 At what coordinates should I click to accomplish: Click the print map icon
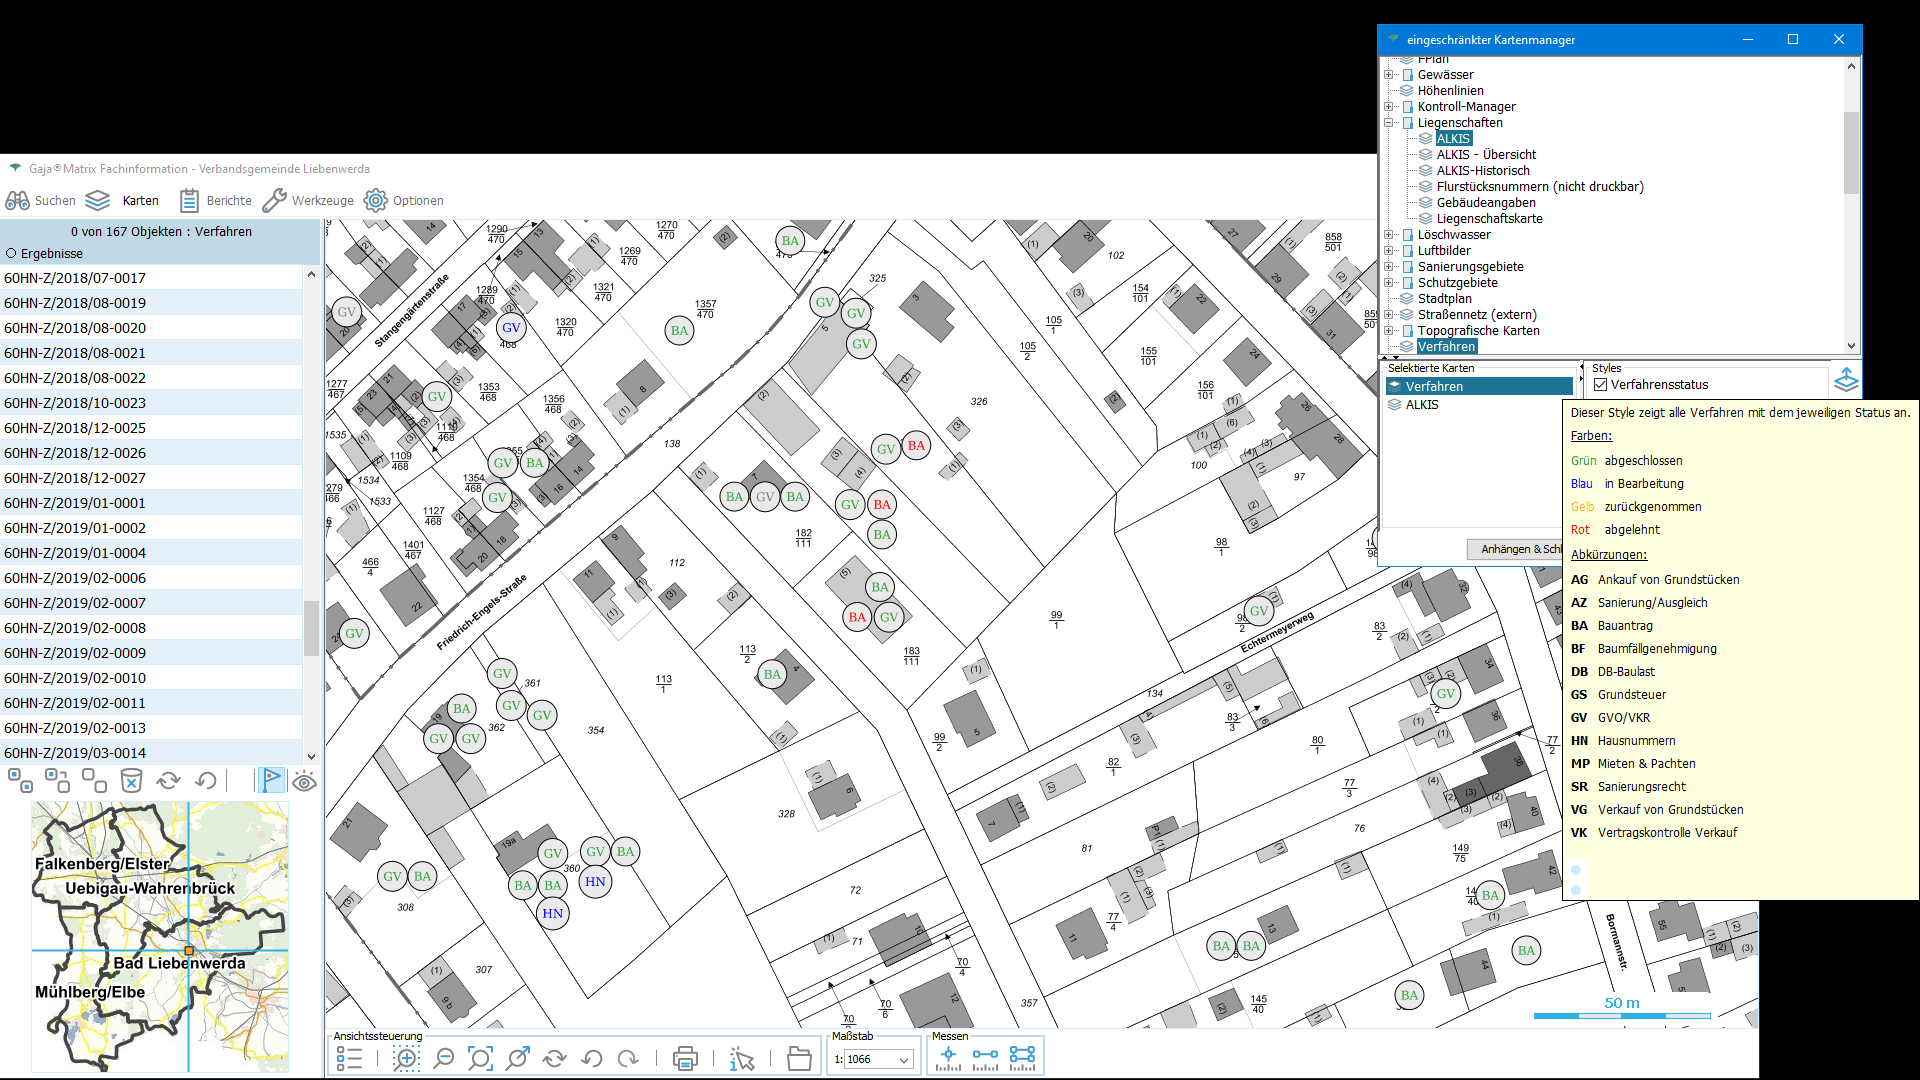point(685,1058)
